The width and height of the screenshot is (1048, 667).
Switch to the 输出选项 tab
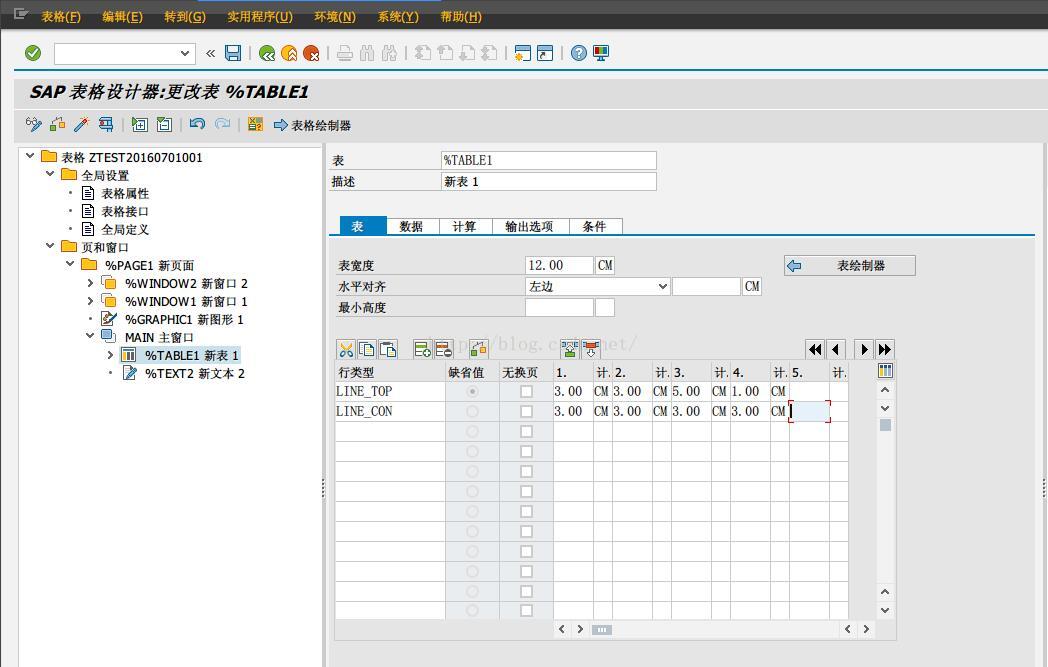pyautogui.click(x=529, y=227)
